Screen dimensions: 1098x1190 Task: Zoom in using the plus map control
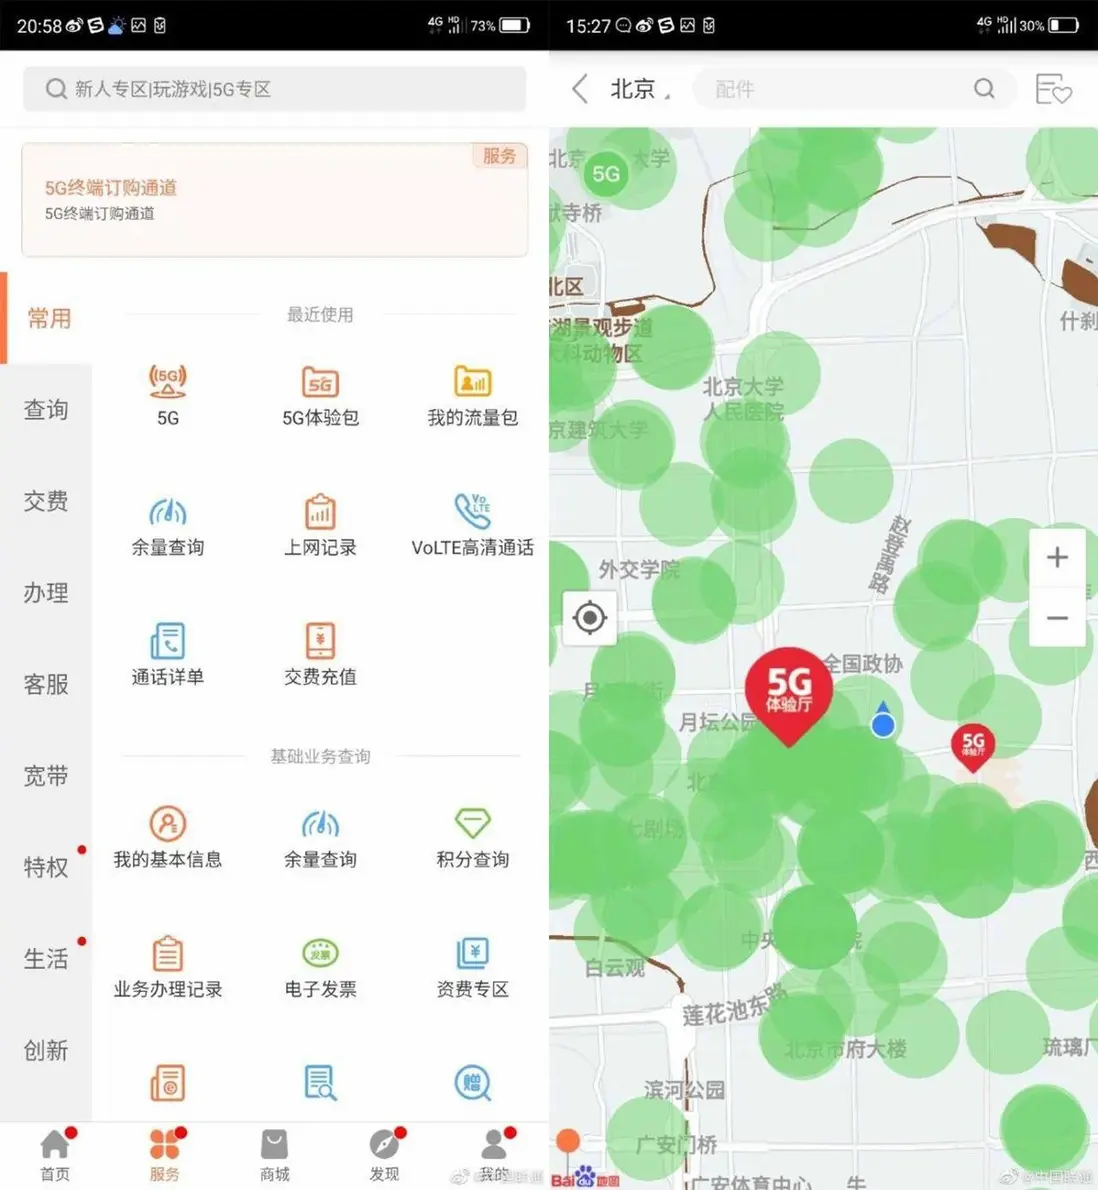click(x=1057, y=557)
